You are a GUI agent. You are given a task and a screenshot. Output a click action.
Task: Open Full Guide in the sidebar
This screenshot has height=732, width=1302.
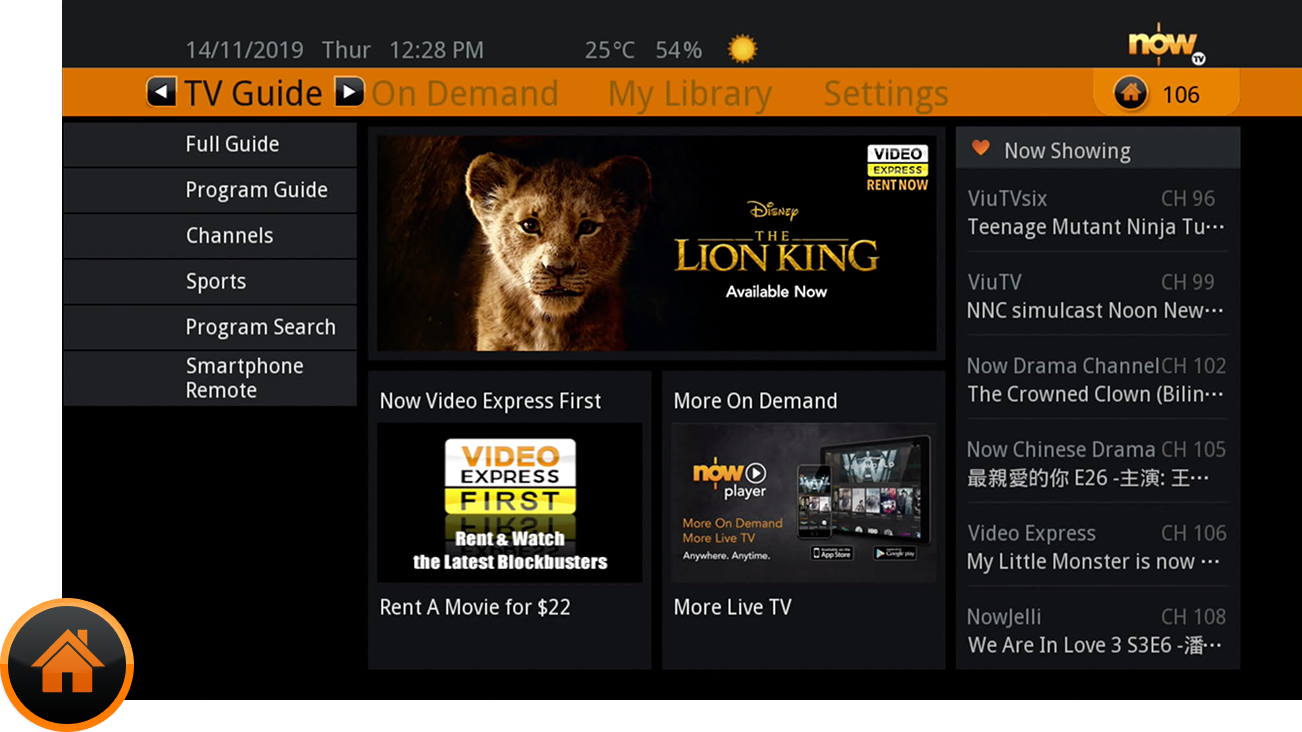click(x=210, y=144)
